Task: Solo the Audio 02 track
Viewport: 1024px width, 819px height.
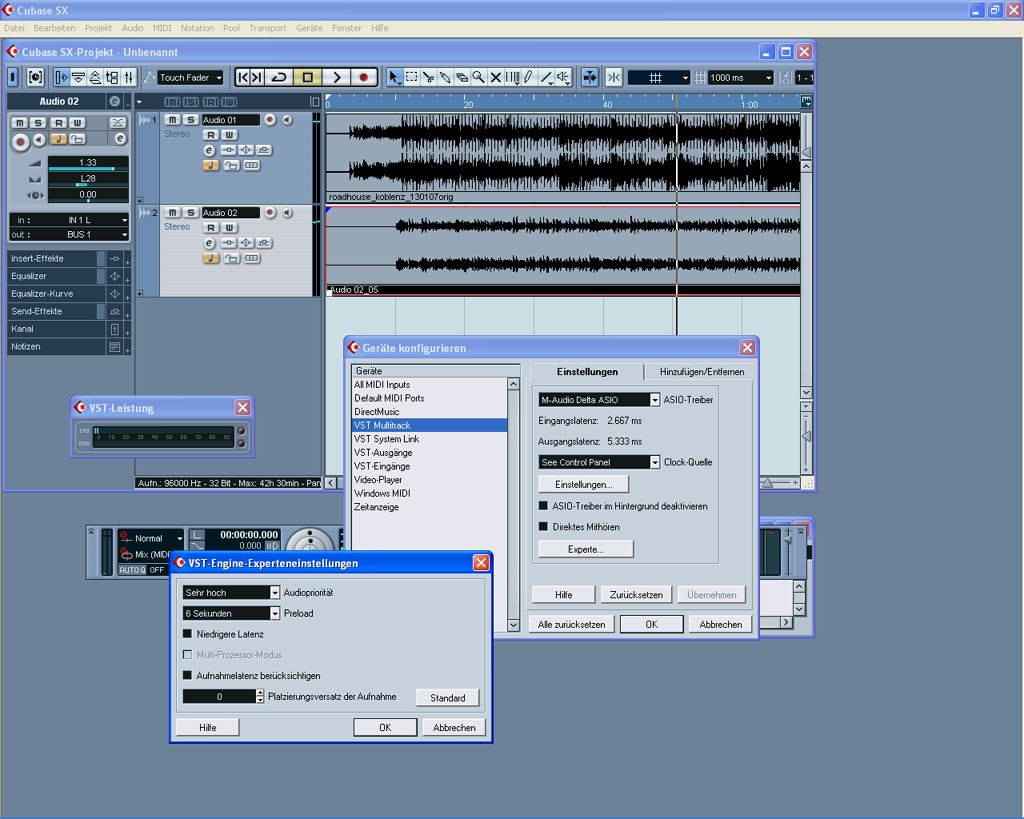Action: pyautogui.click(x=189, y=213)
